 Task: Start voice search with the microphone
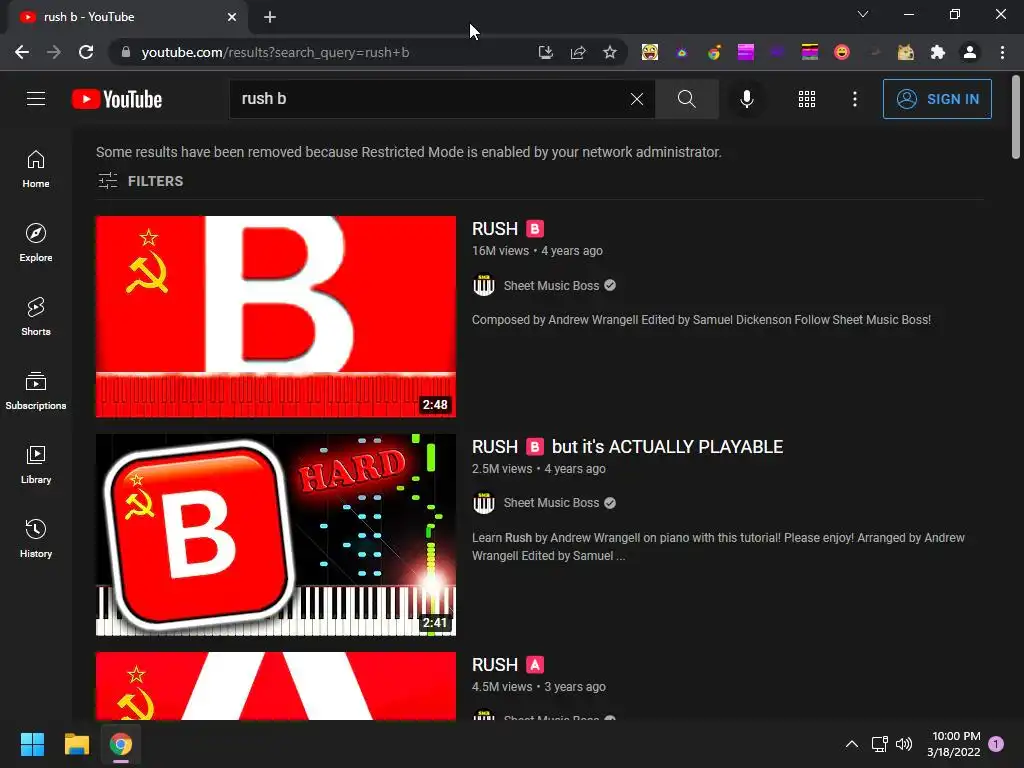click(746, 99)
